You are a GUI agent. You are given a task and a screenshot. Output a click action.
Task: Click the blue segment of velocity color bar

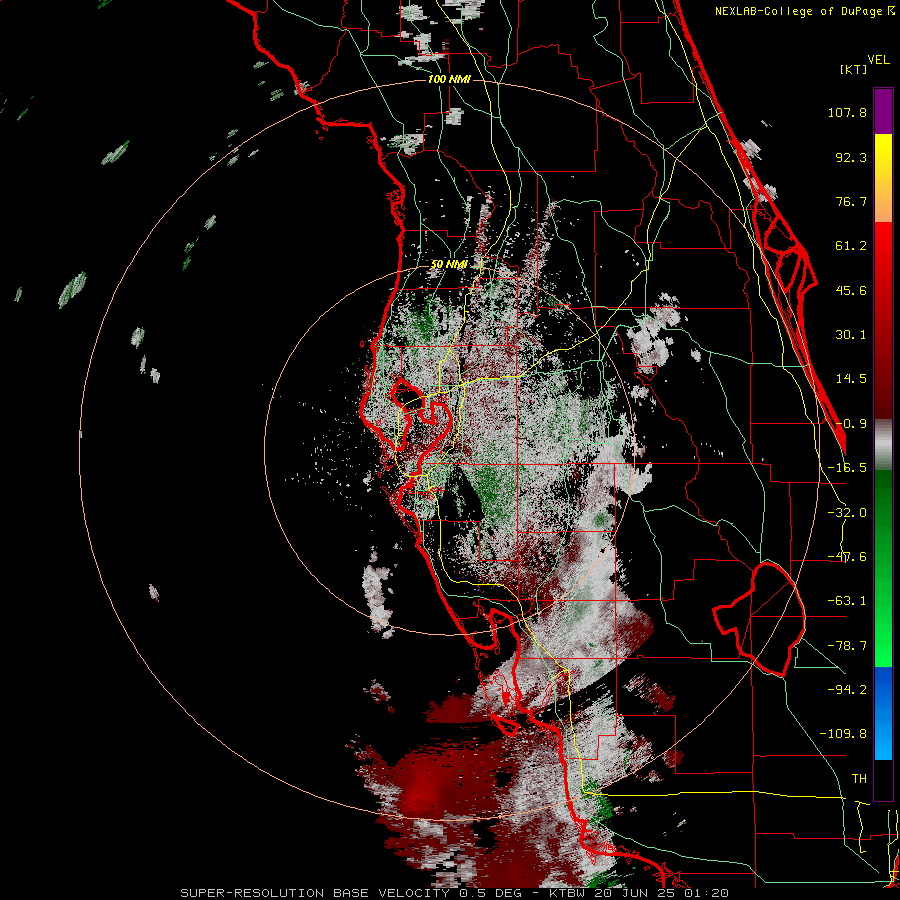pyautogui.click(x=883, y=713)
